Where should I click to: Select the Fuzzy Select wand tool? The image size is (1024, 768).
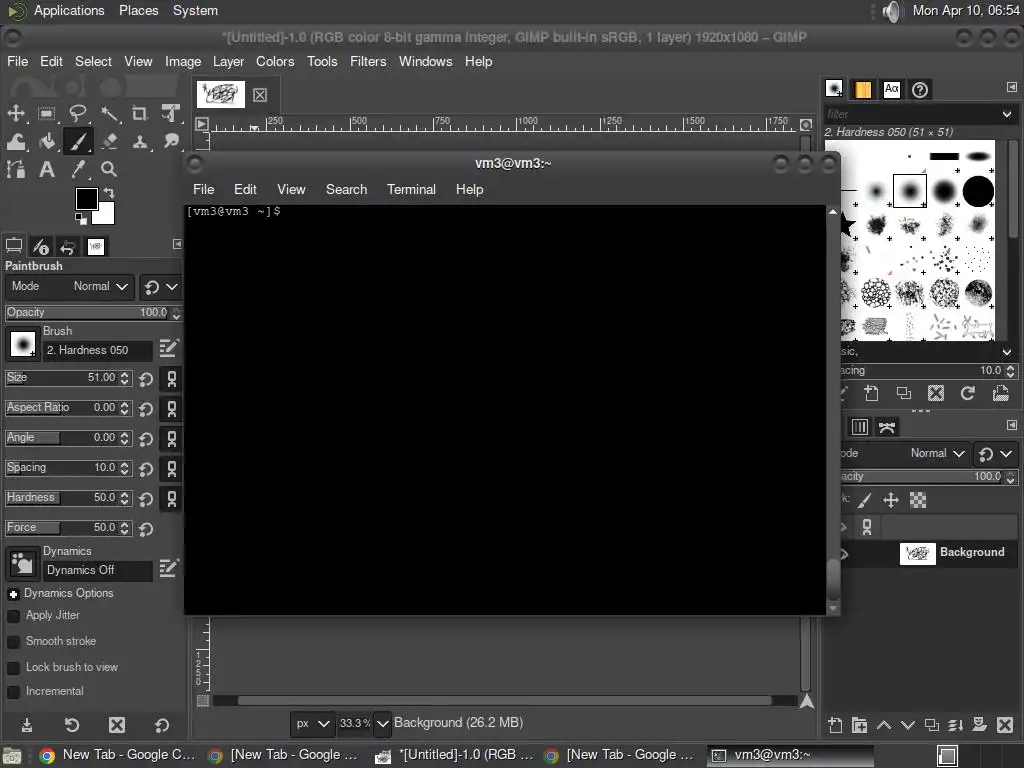pos(109,113)
